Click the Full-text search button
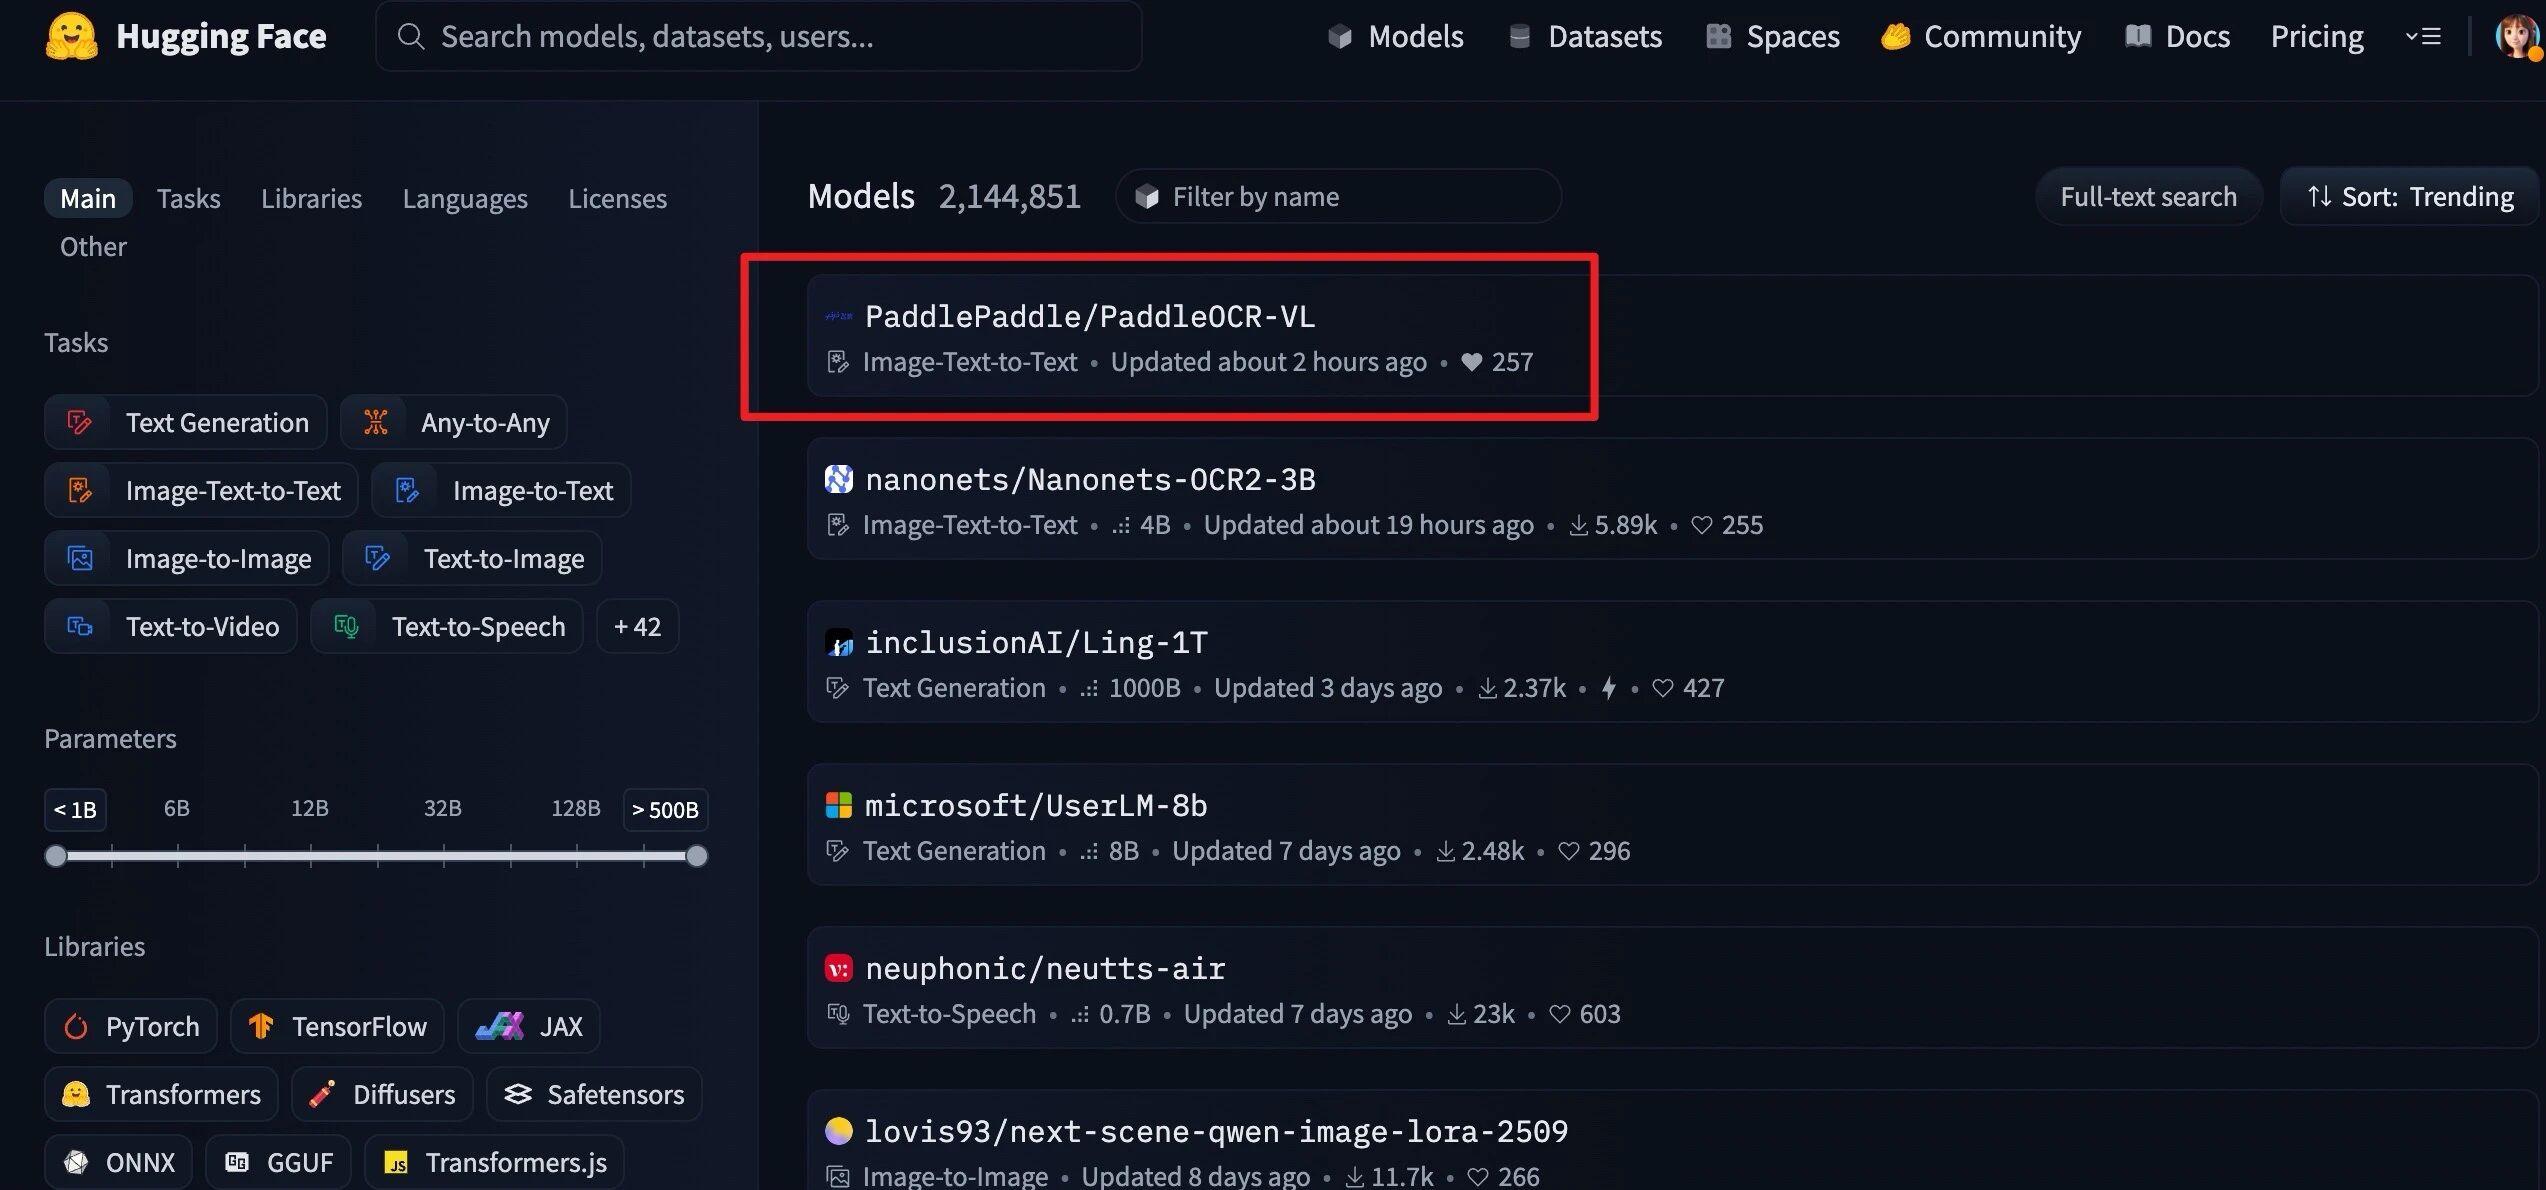 click(2148, 197)
